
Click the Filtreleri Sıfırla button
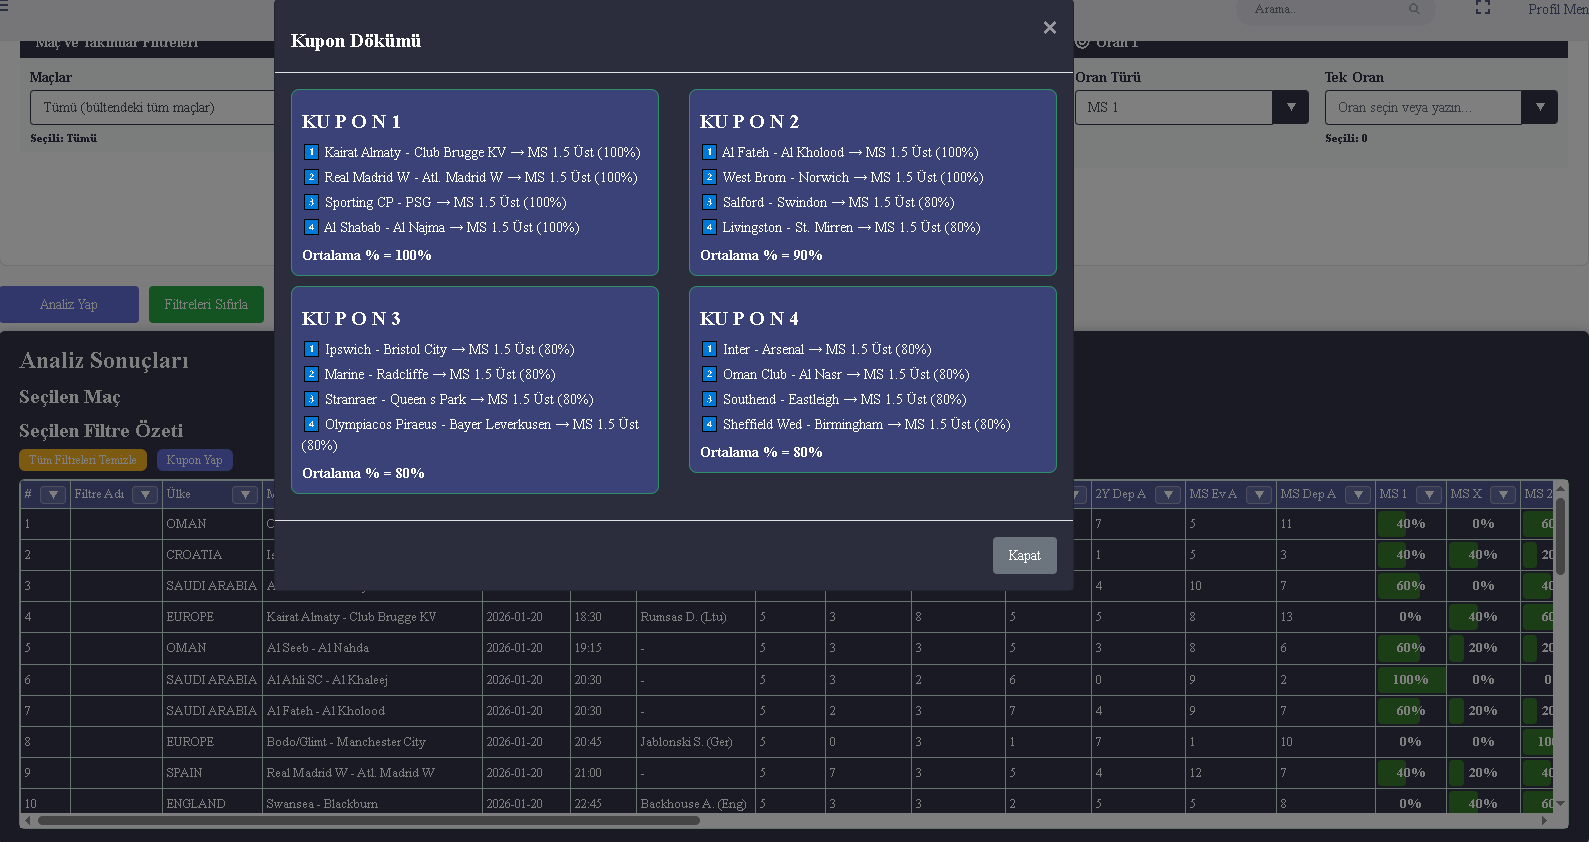coord(206,304)
